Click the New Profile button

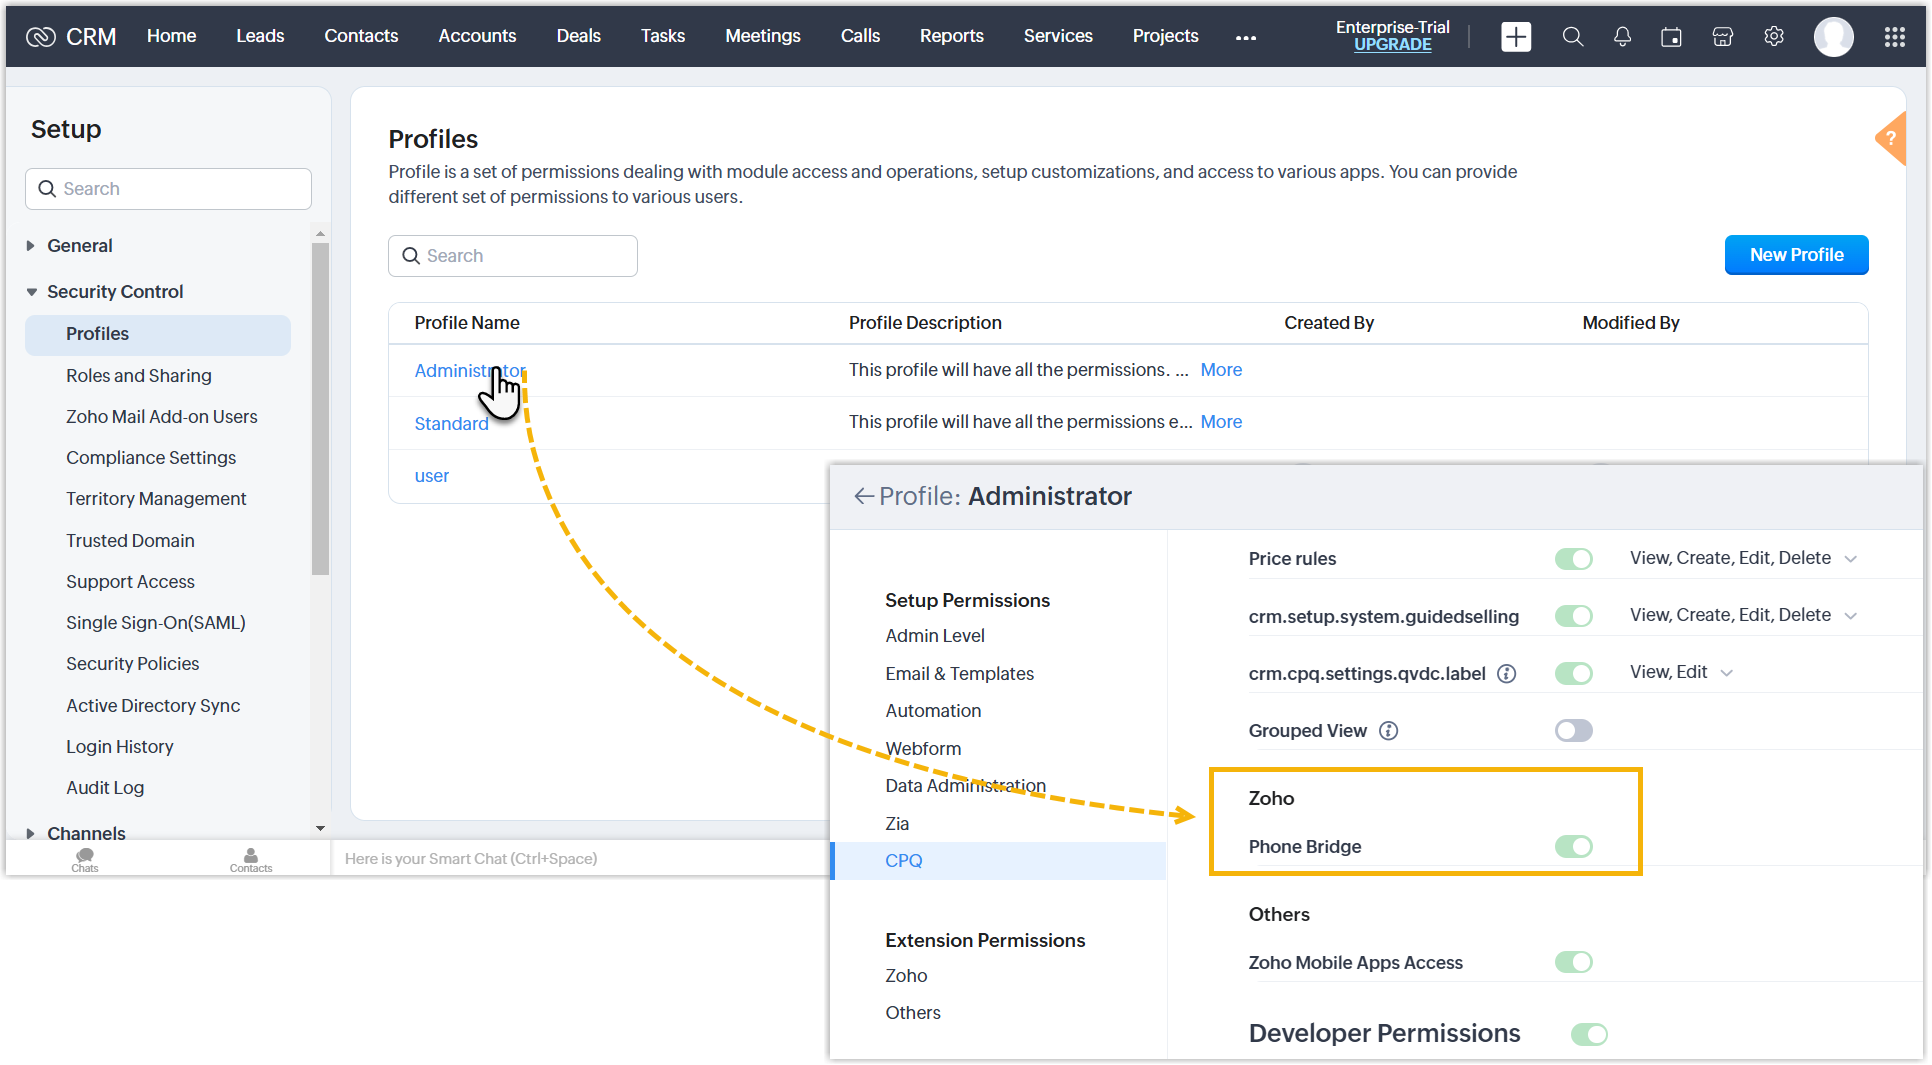[x=1795, y=255]
